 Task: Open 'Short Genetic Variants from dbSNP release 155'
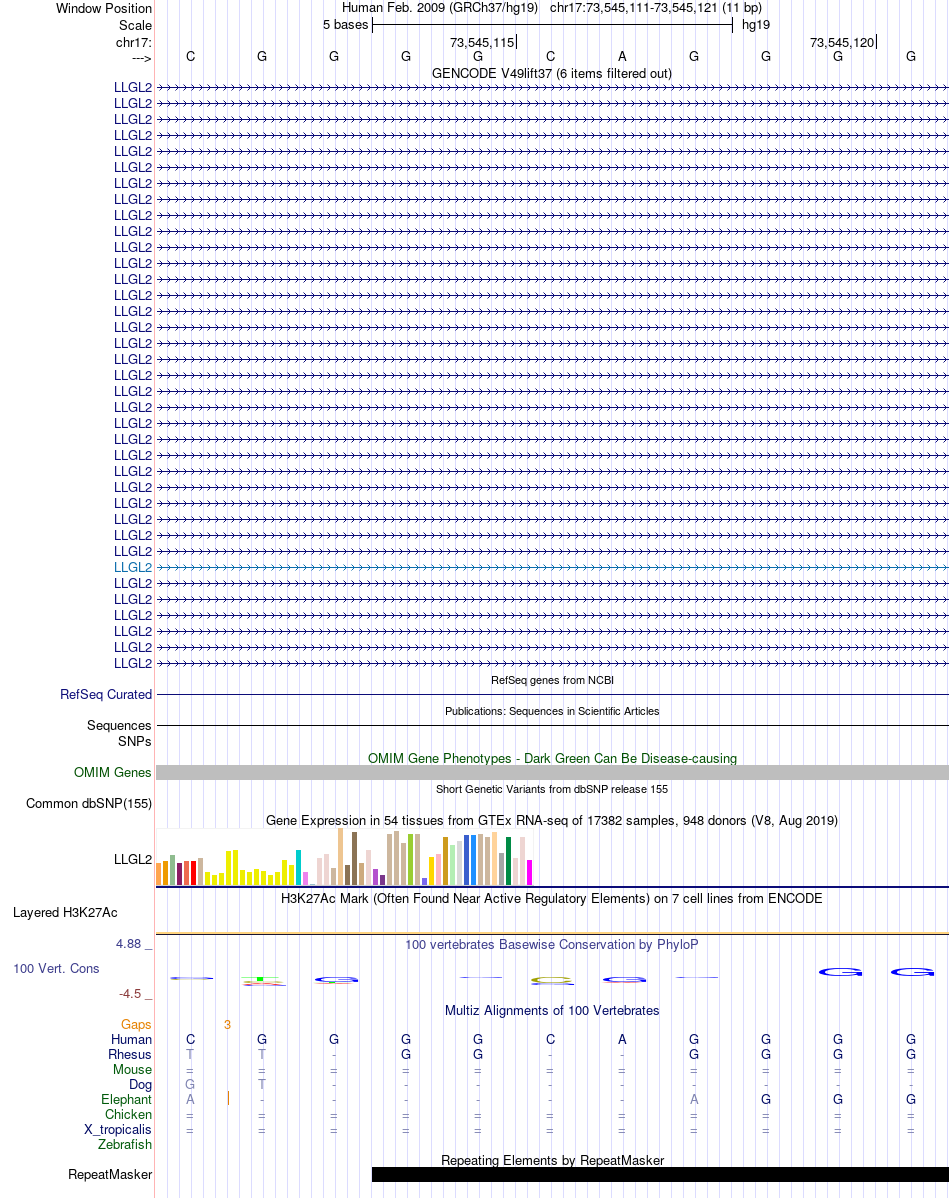552,789
